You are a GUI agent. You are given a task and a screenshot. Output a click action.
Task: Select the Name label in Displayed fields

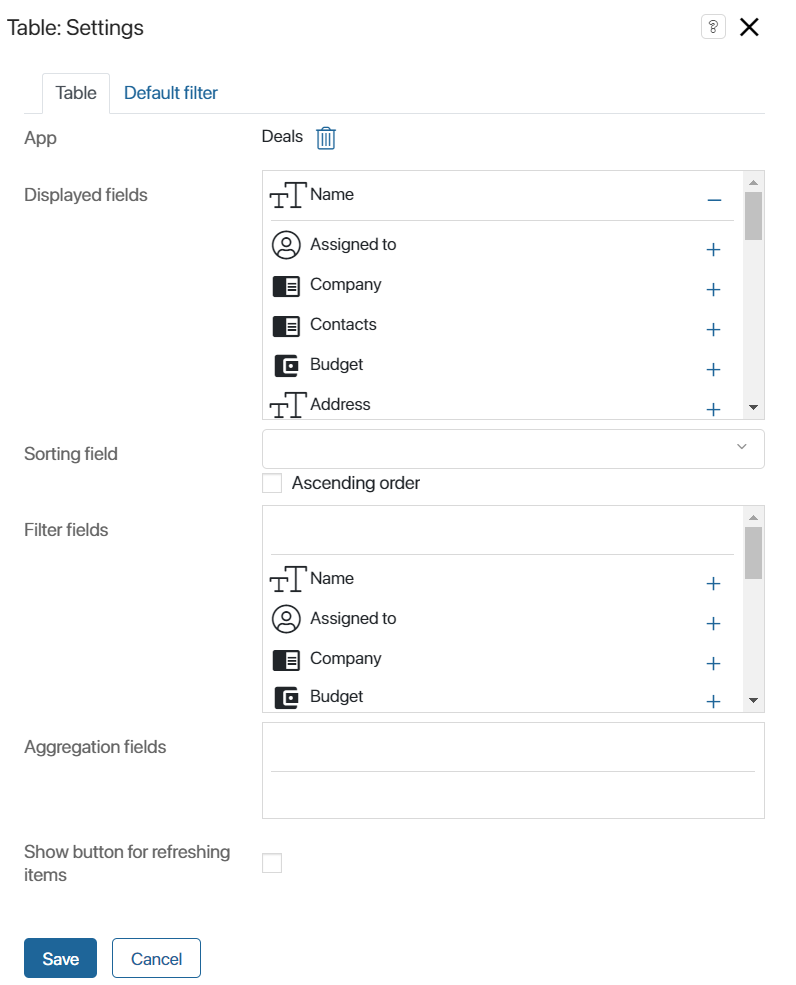click(332, 194)
